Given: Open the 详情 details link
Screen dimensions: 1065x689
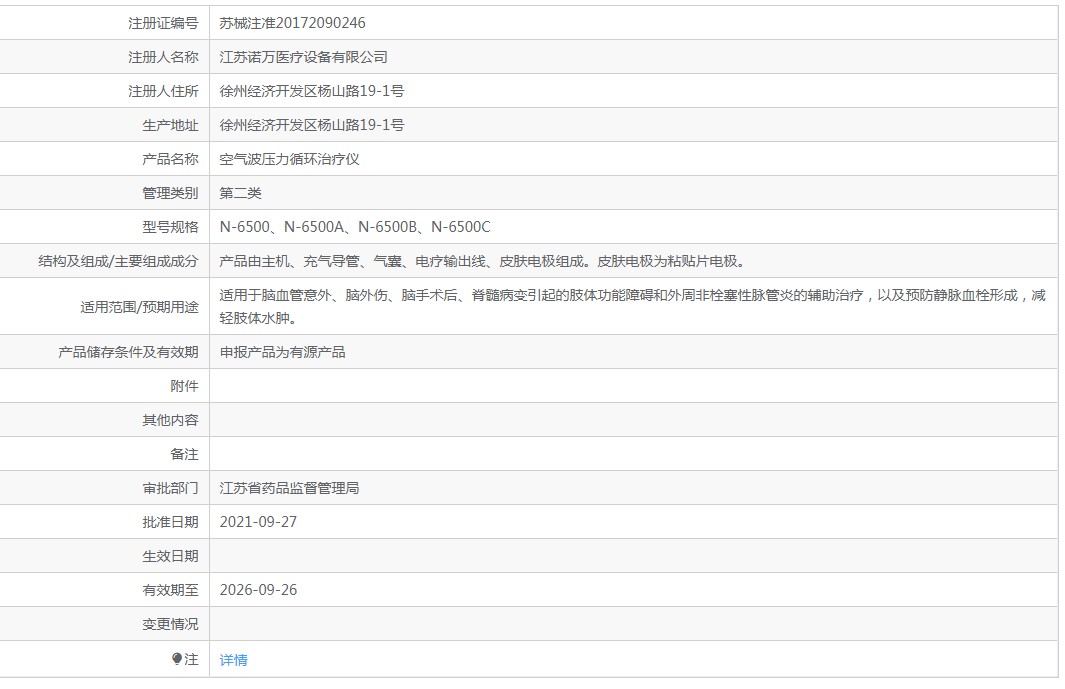Looking at the screenshot, I should 231,657.
